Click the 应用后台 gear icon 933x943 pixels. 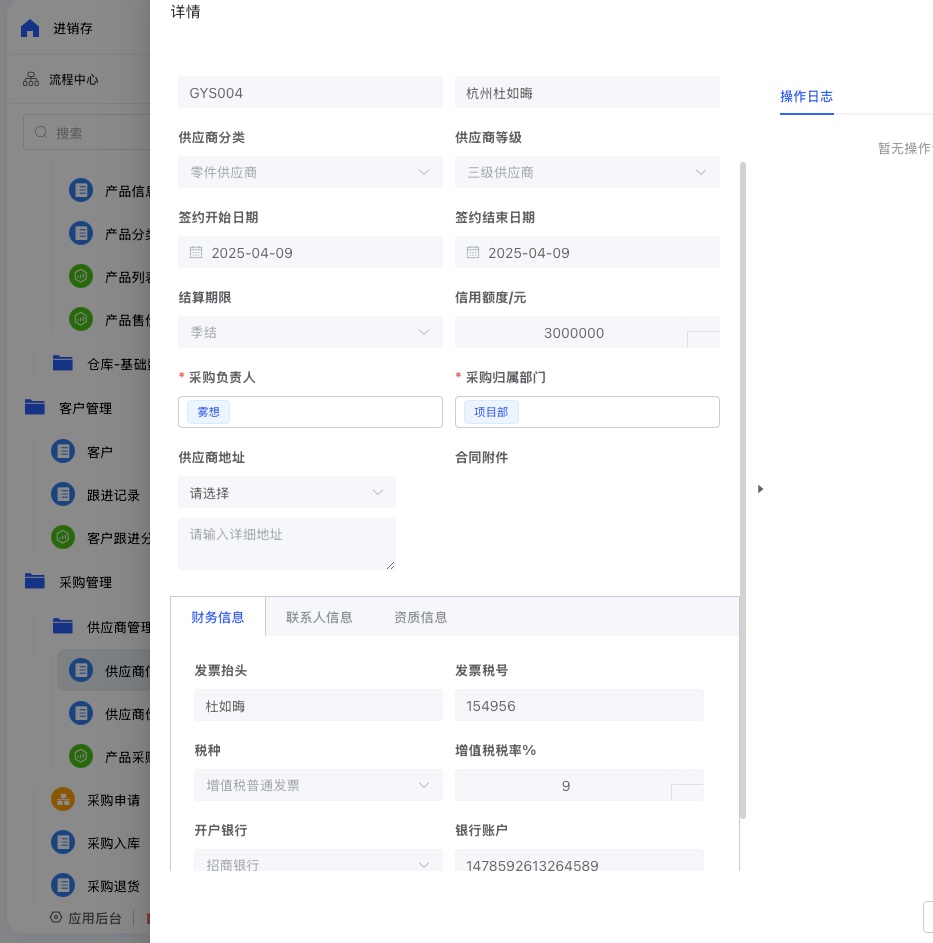tap(57, 918)
